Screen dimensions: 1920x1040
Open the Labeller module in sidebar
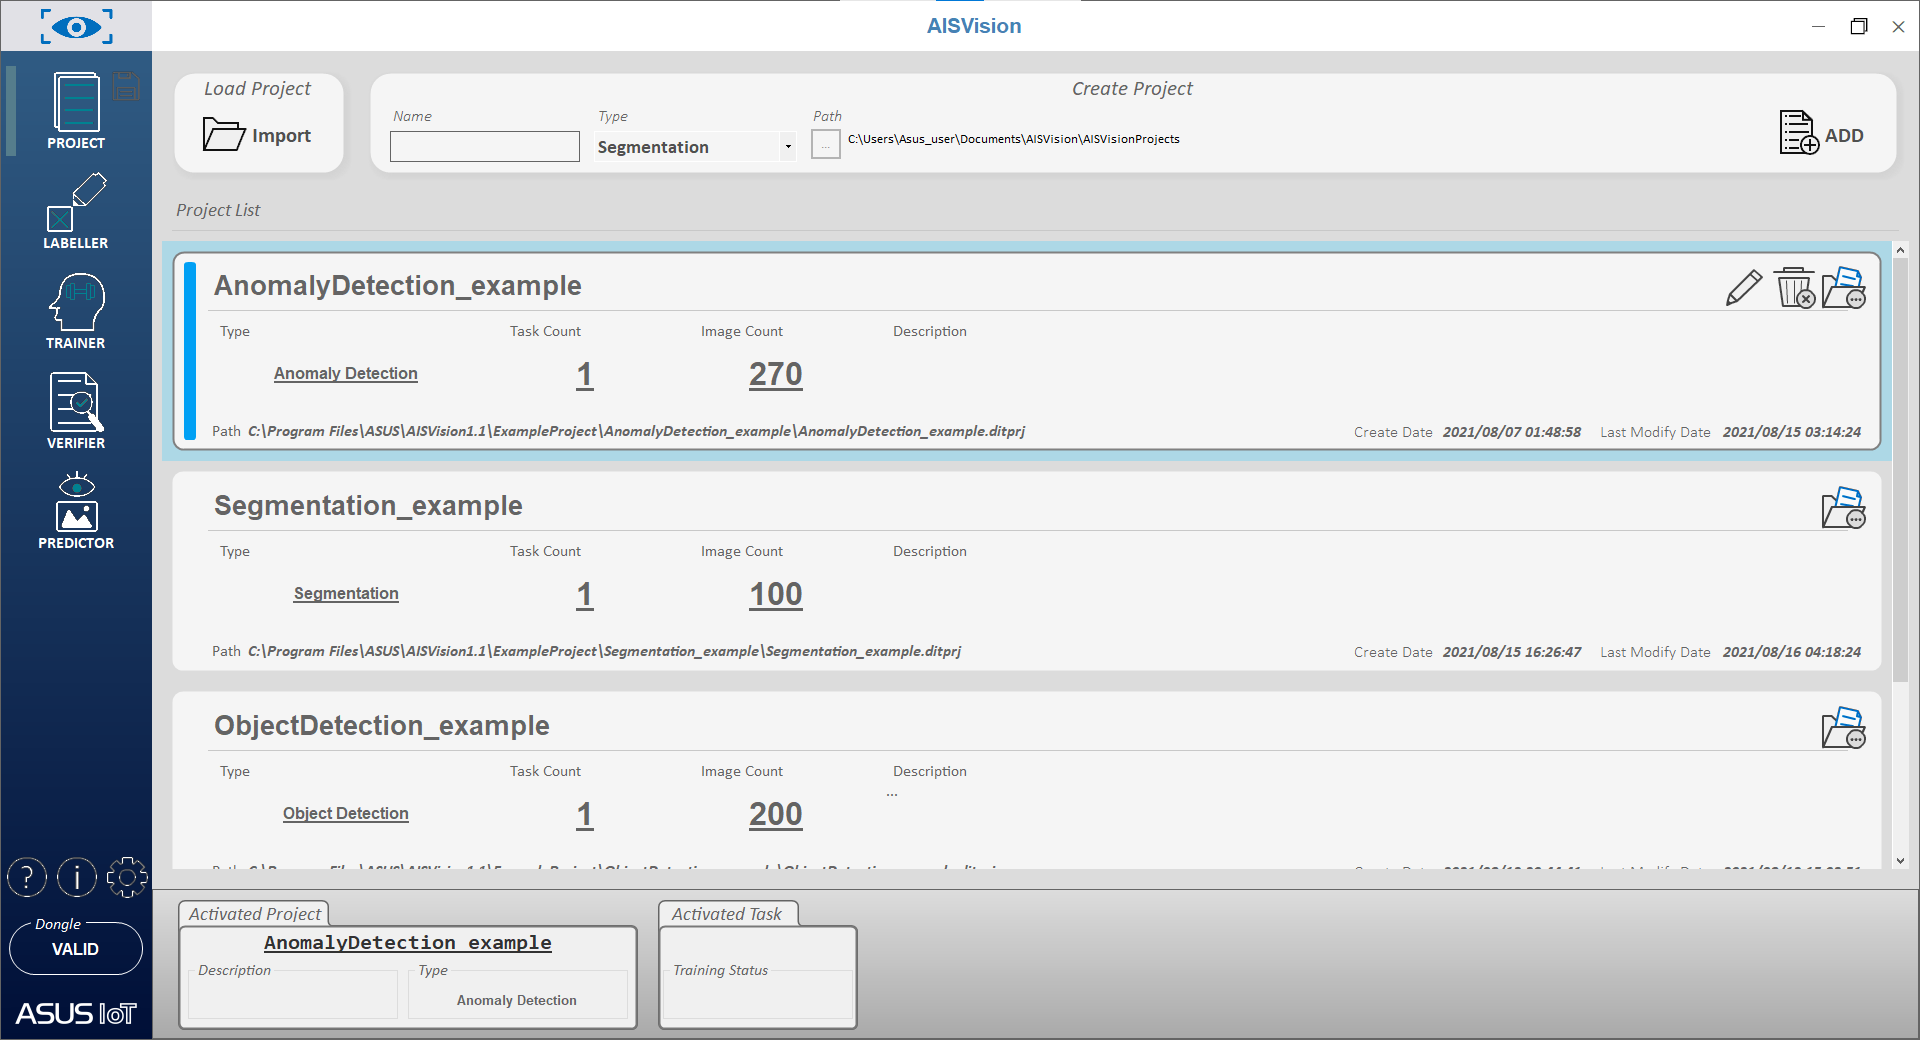pos(76,212)
